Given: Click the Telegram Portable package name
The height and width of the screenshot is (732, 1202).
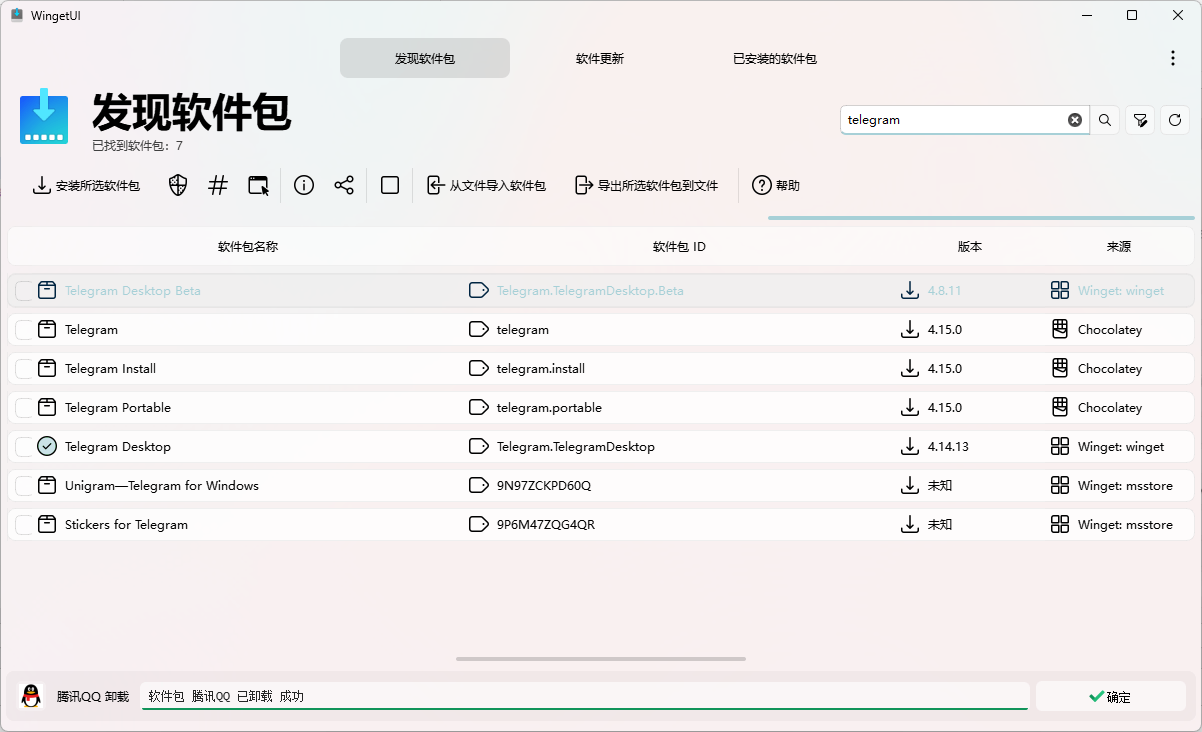Looking at the screenshot, I should 118,407.
